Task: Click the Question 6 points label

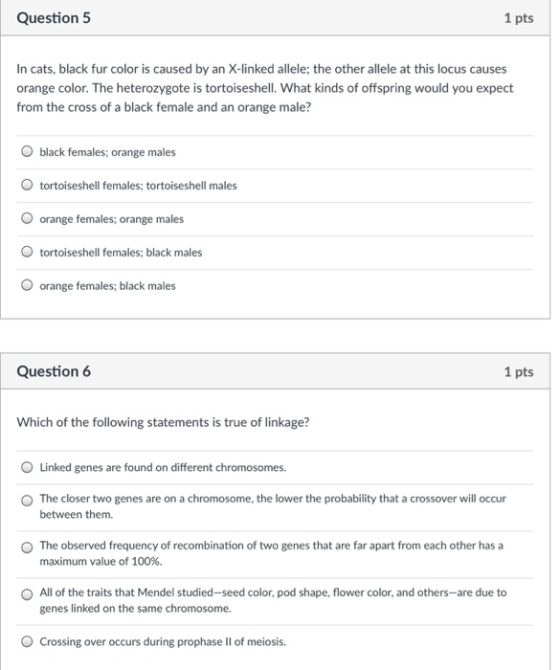Action: tap(519, 371)
